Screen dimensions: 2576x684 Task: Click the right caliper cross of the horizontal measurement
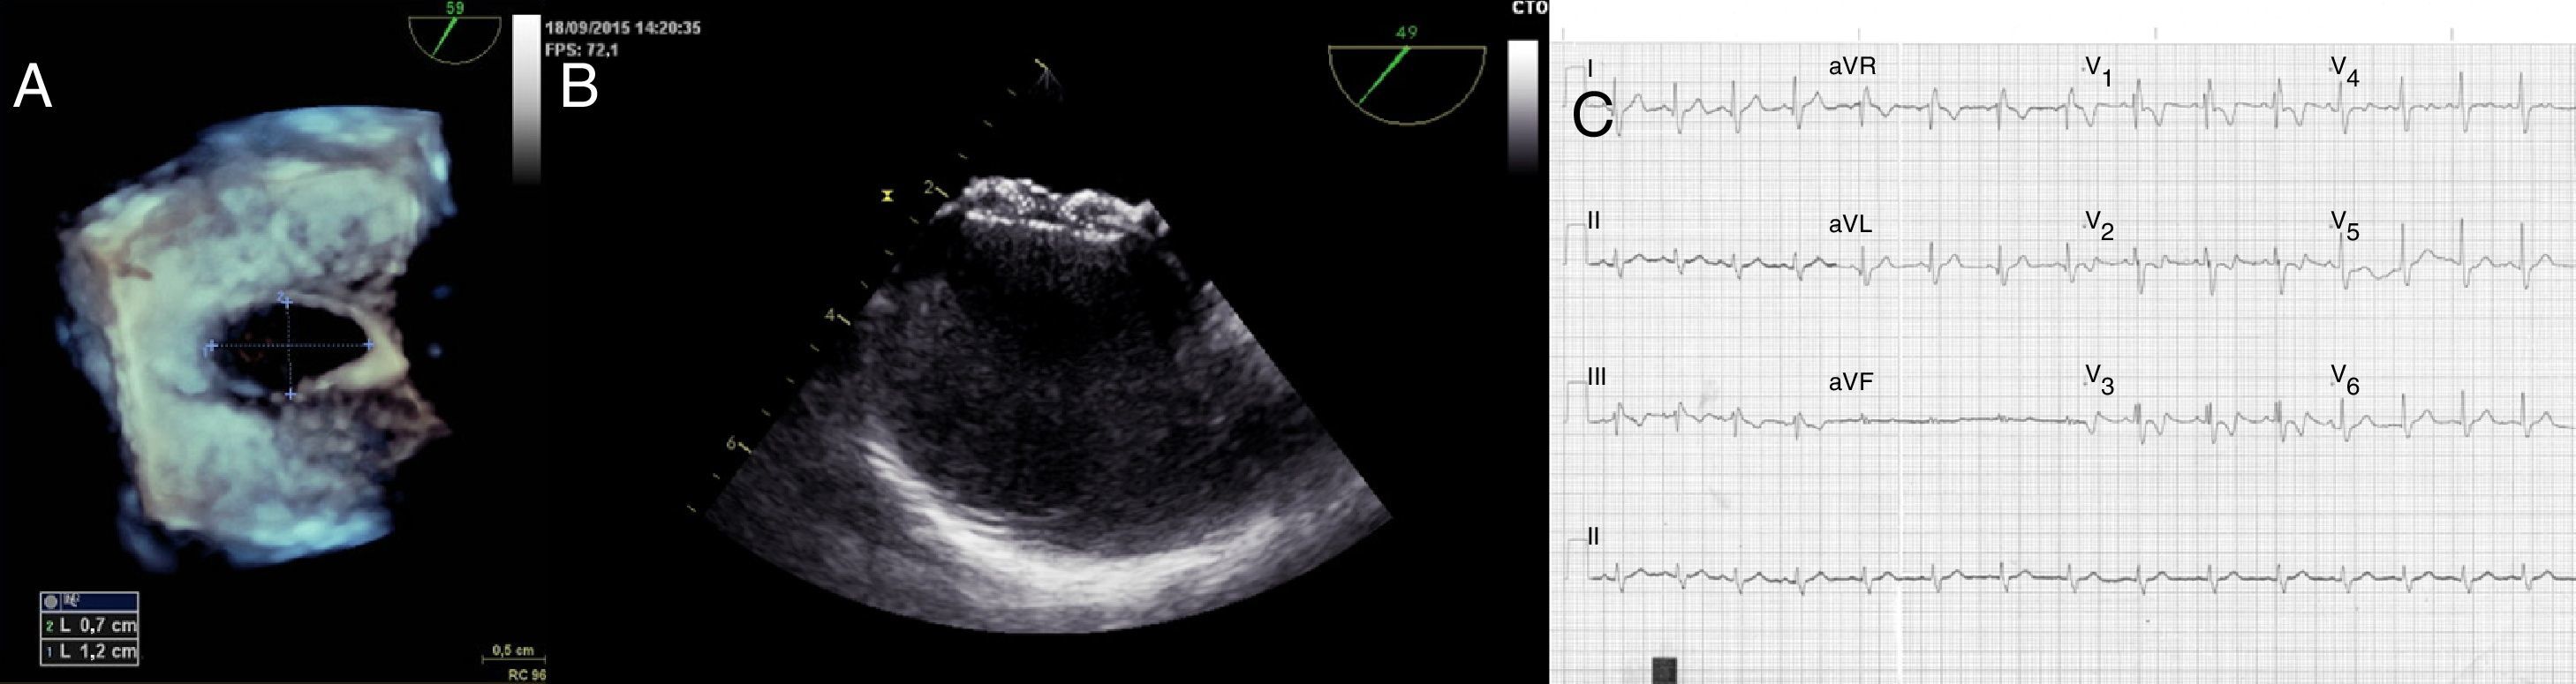pyautogui.click(x=369, y=345)
